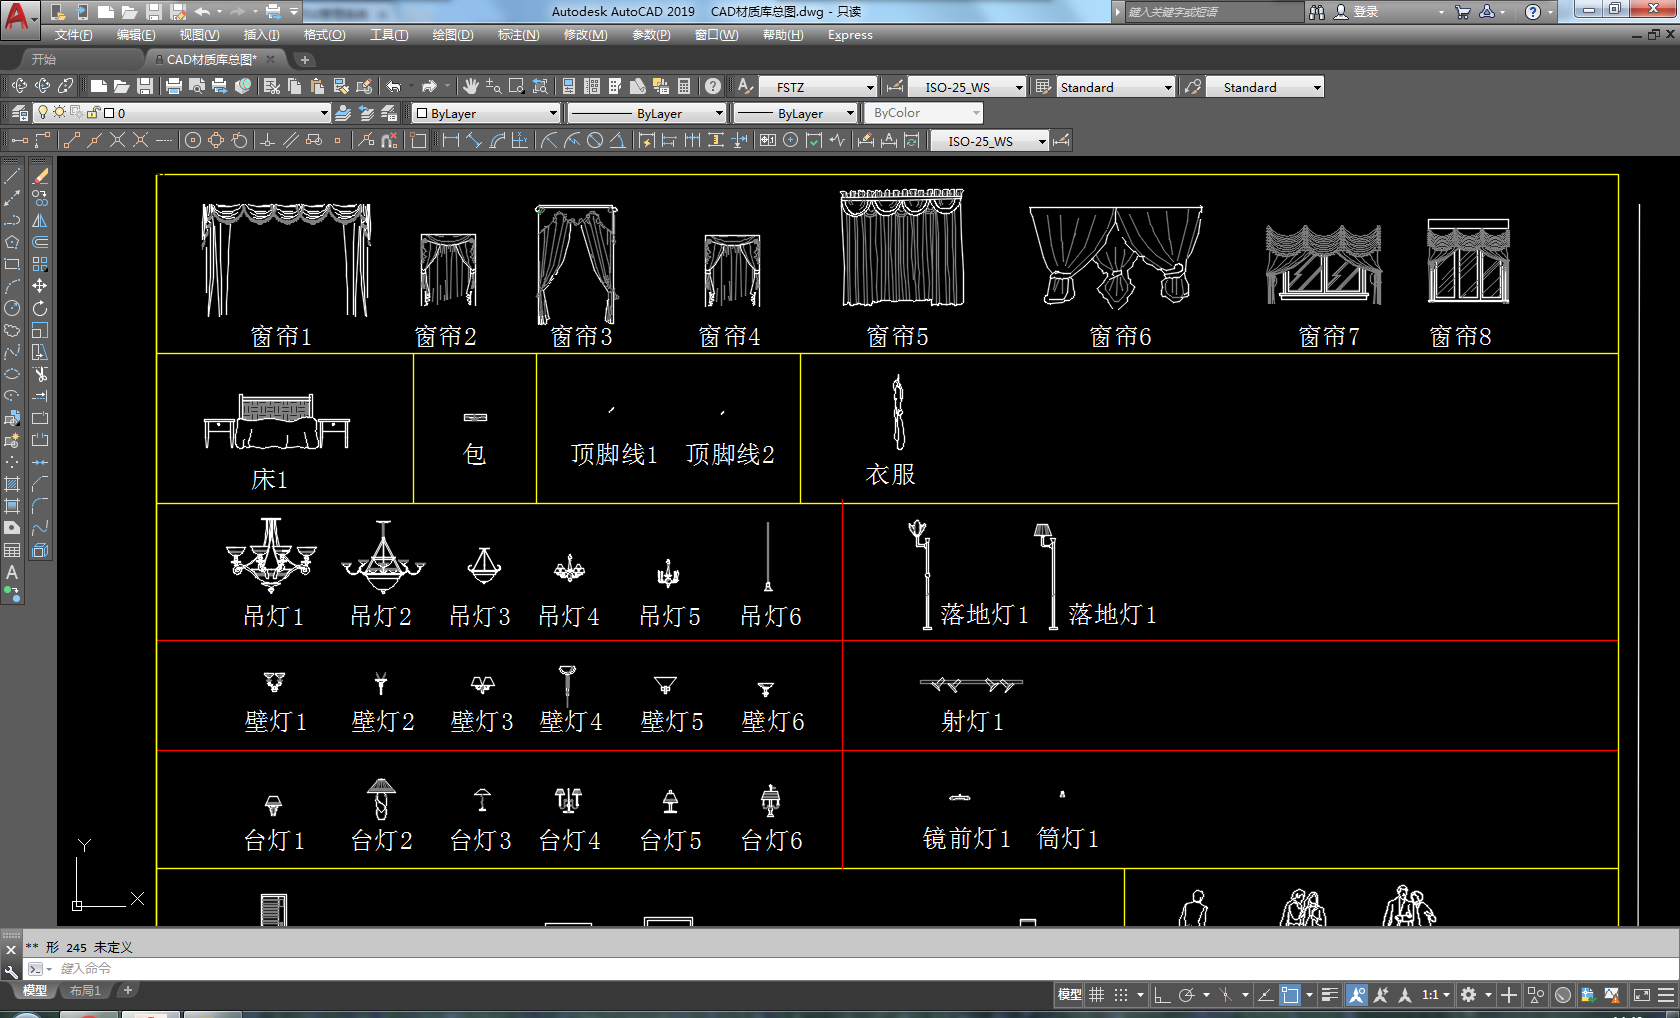Switch to the 开始 tab
This screenshot has height=1018, width=1680.
[44, 60]
